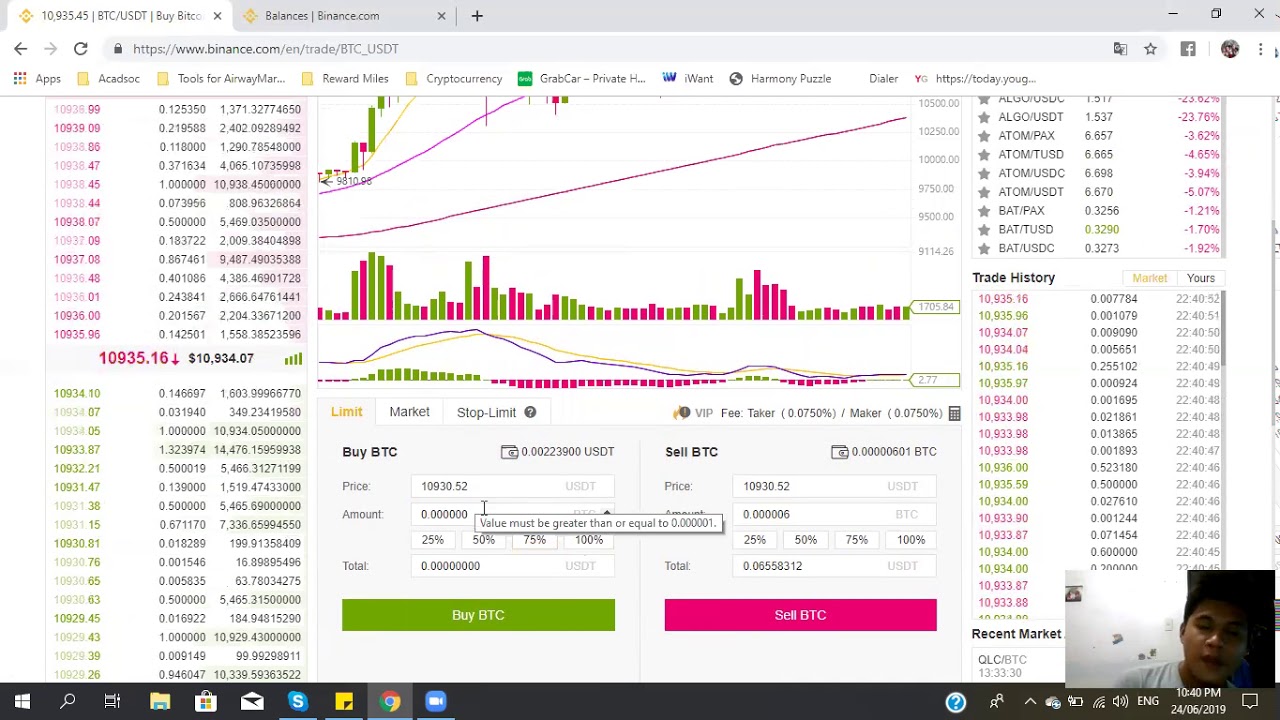Open Chrome profile avatar
The image size is (1280, 720).
(x=1230, y=49)
